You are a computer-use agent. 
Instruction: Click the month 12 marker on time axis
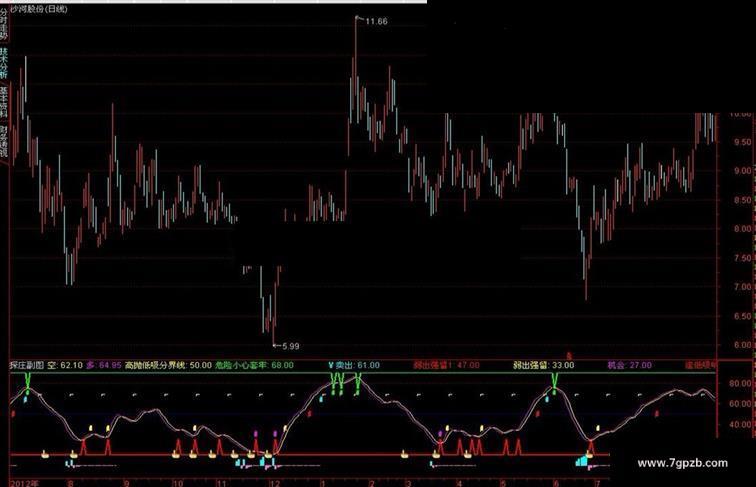coord(274,483)
